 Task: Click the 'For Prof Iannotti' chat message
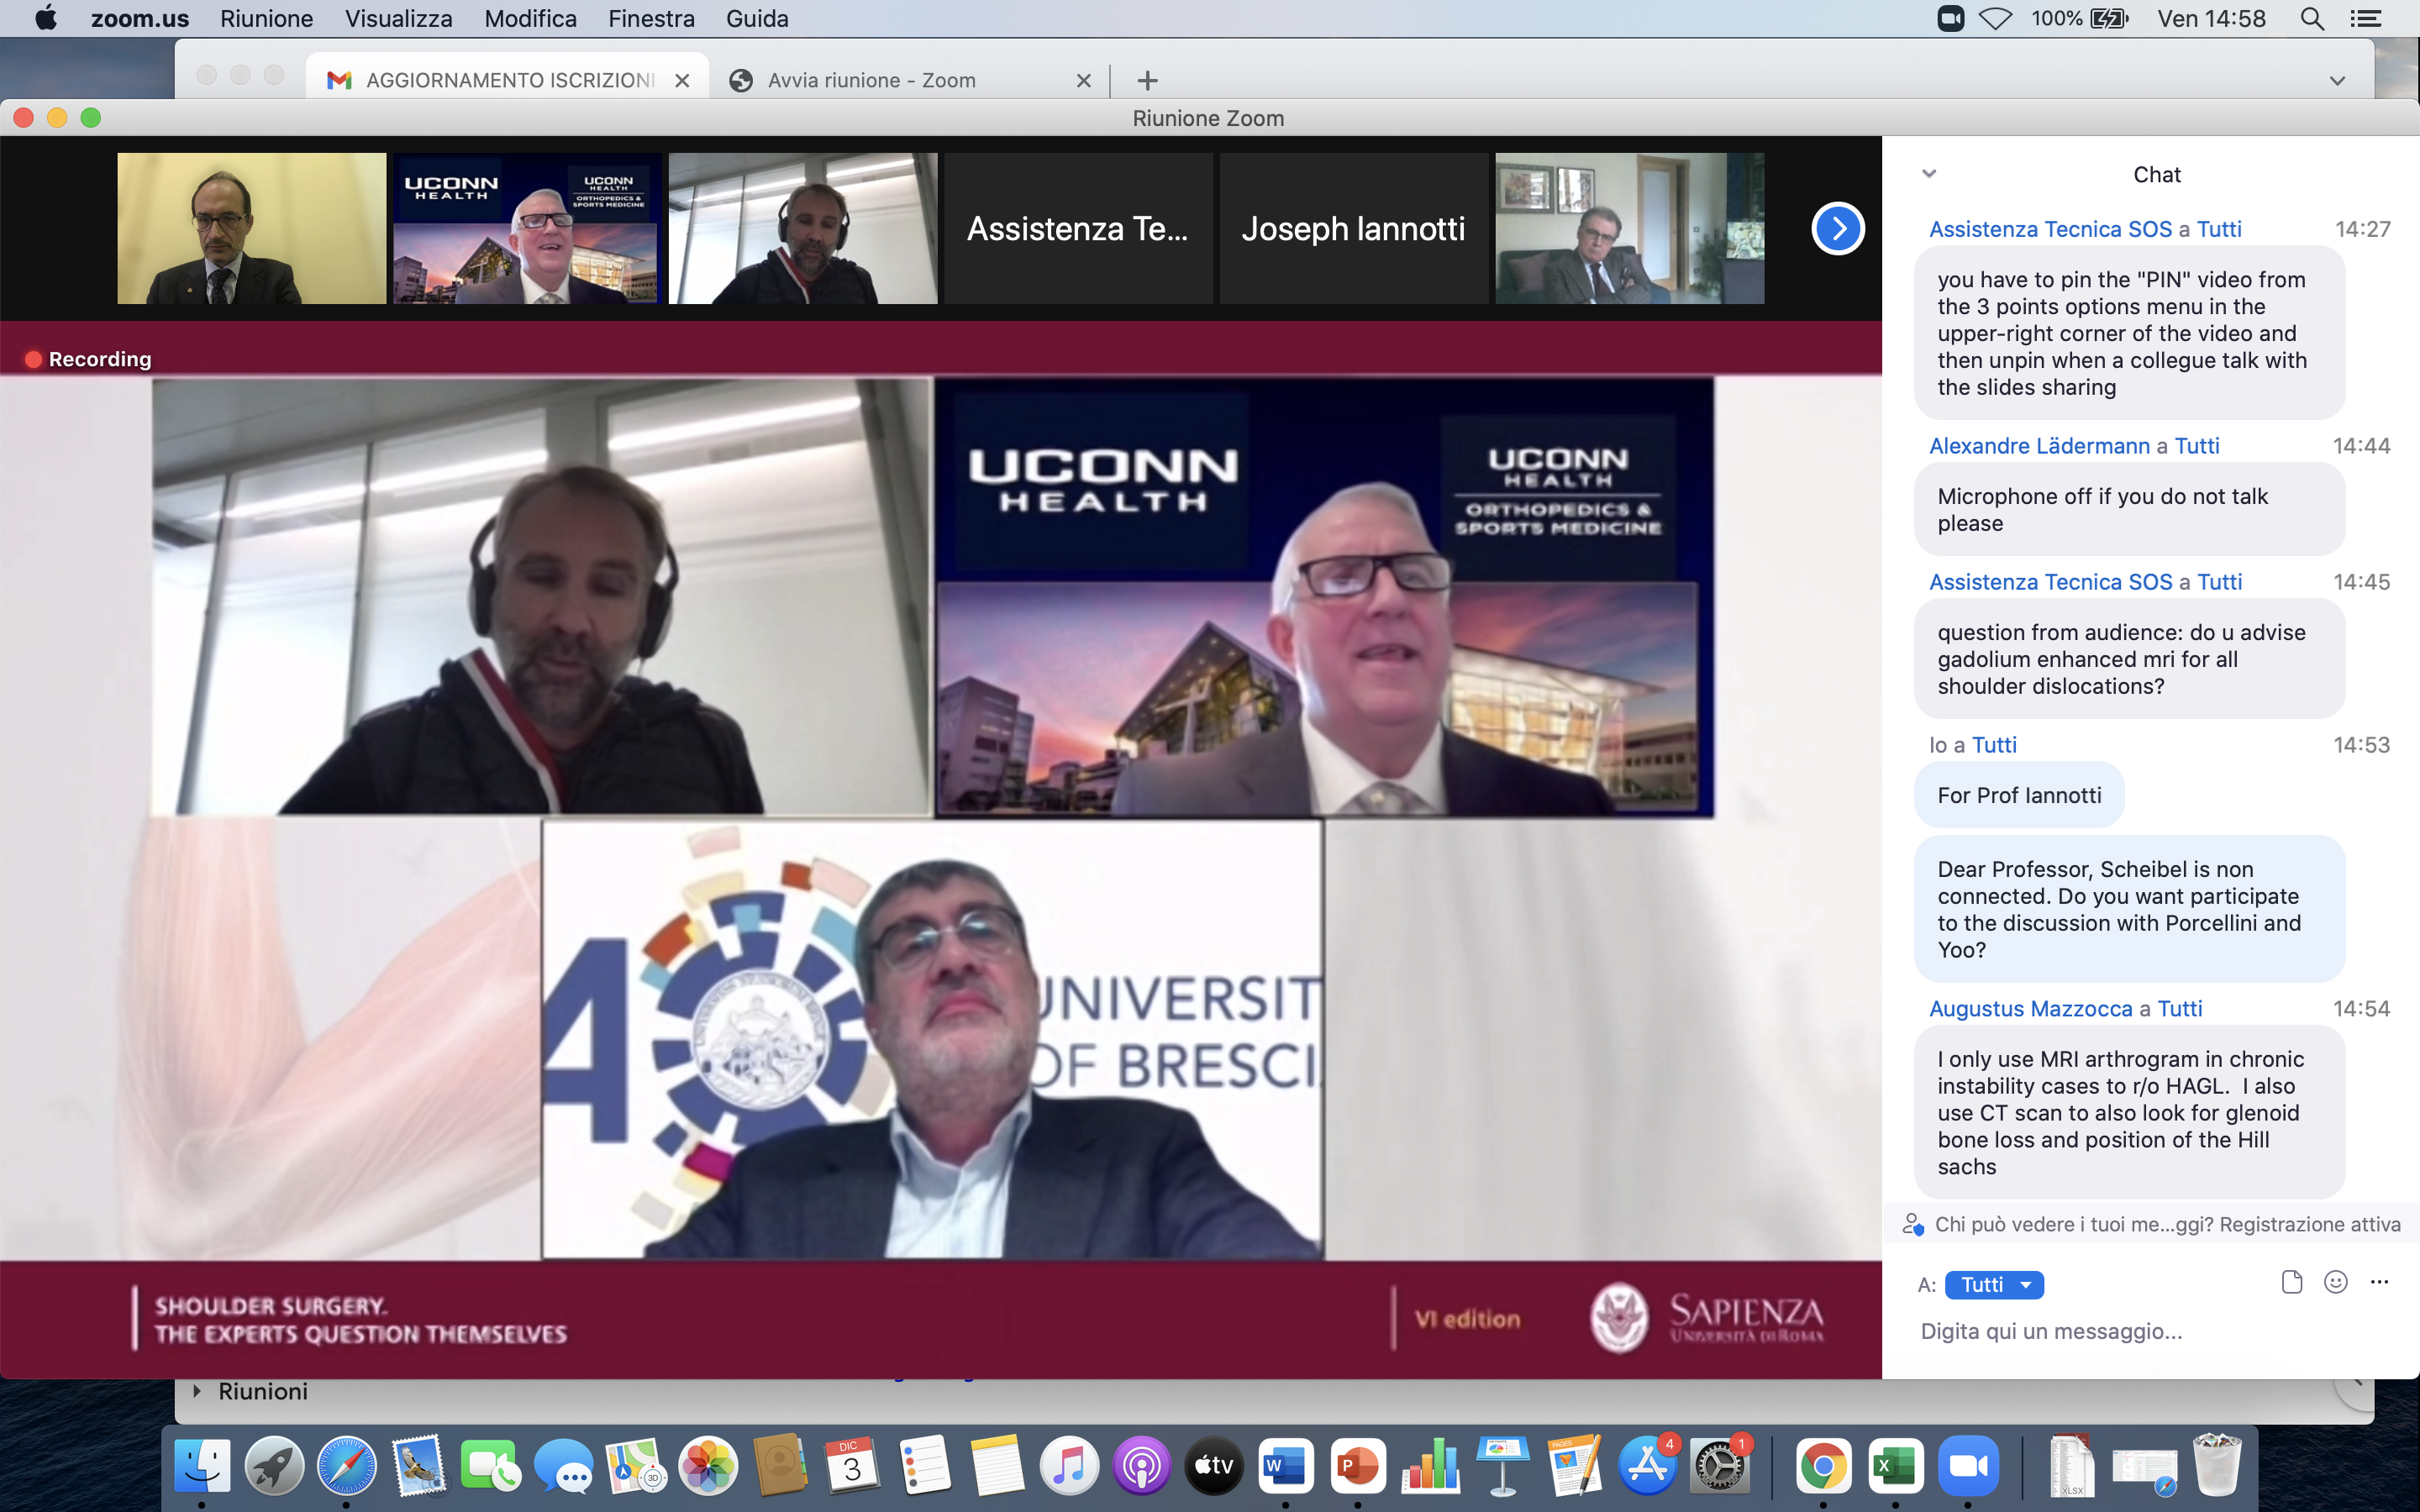(2019, 795)
